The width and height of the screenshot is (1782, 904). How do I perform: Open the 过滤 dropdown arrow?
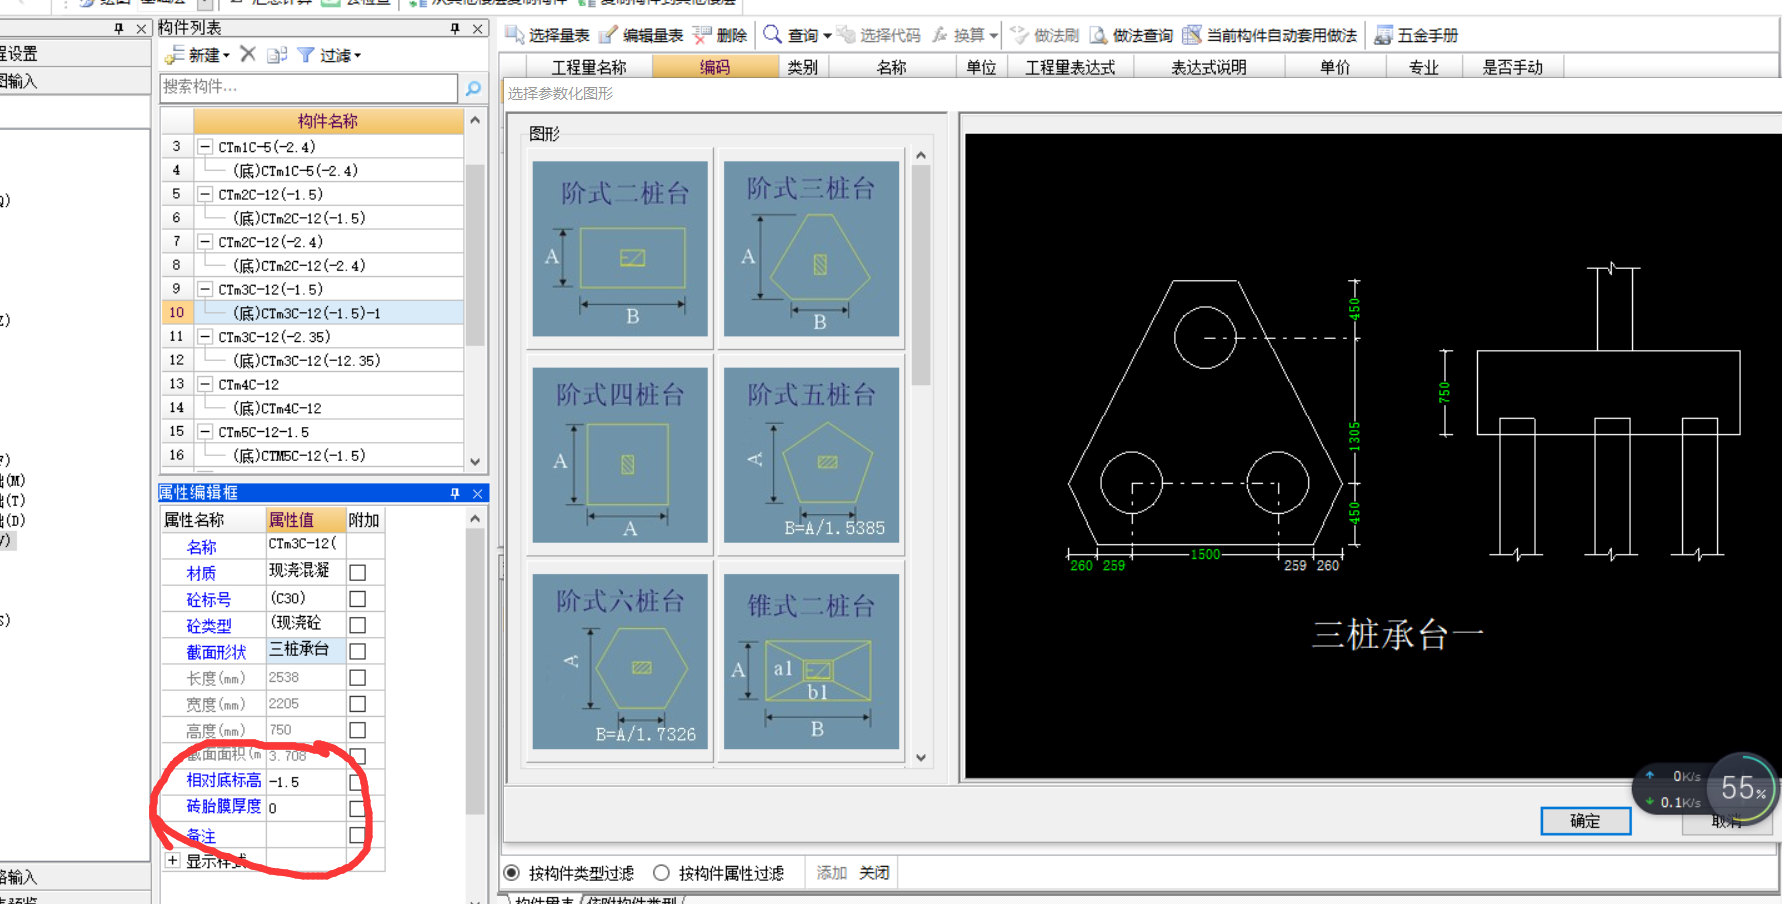point(357,56)
